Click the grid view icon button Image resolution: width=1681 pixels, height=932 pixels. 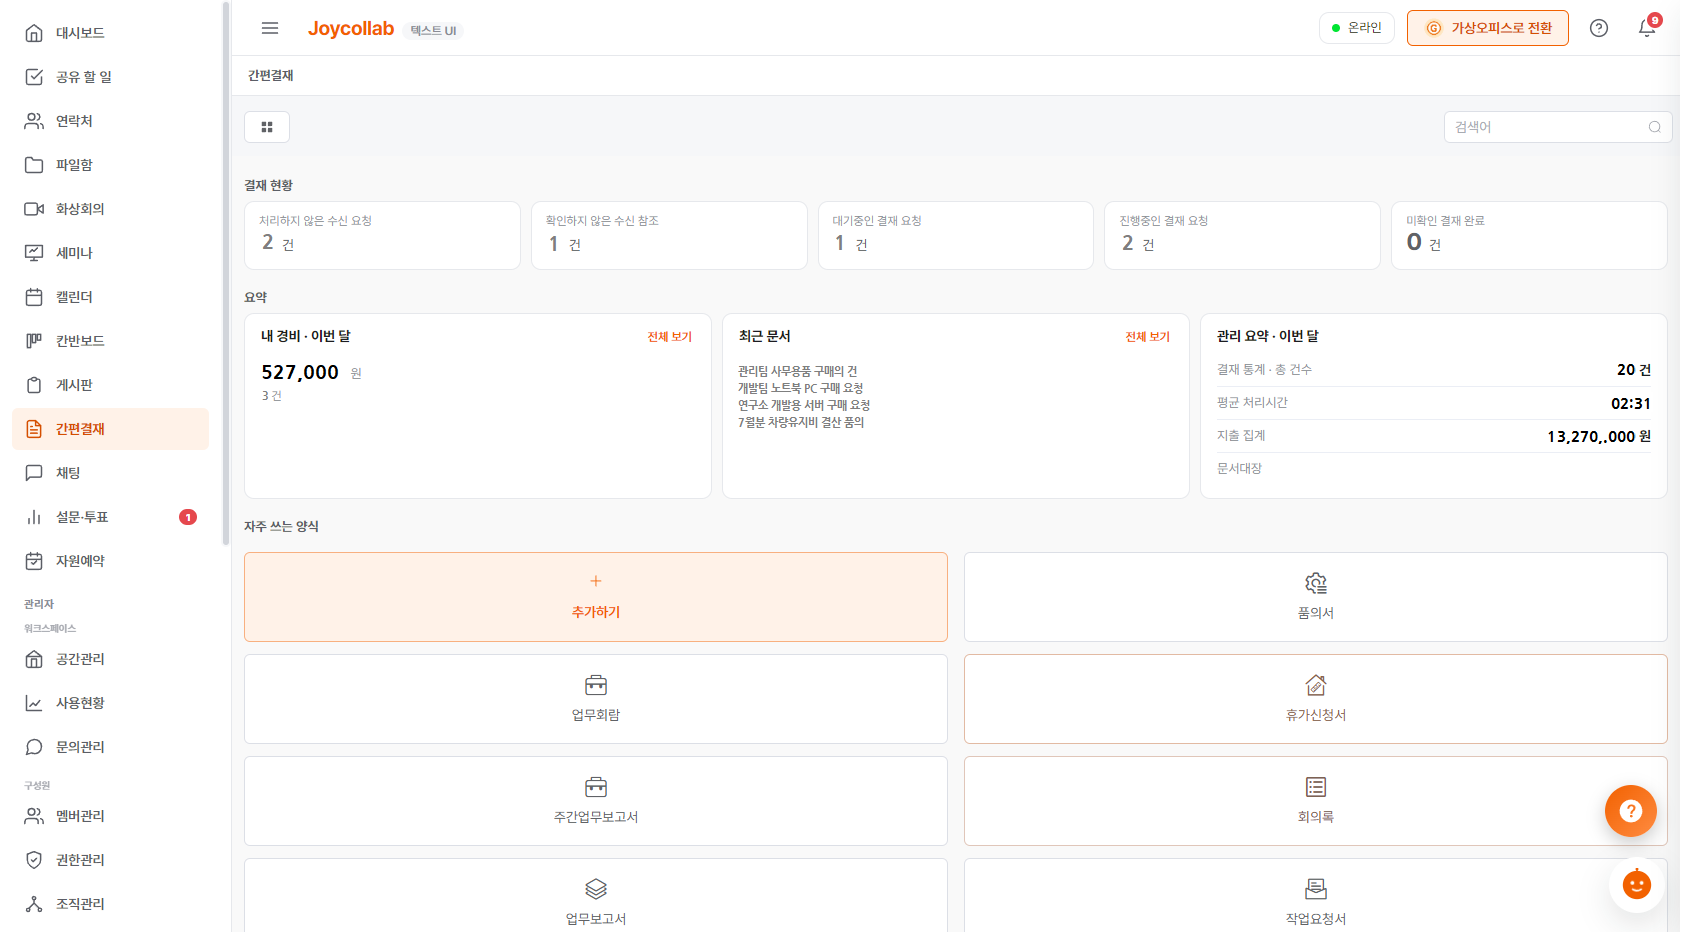pos(267,127)
